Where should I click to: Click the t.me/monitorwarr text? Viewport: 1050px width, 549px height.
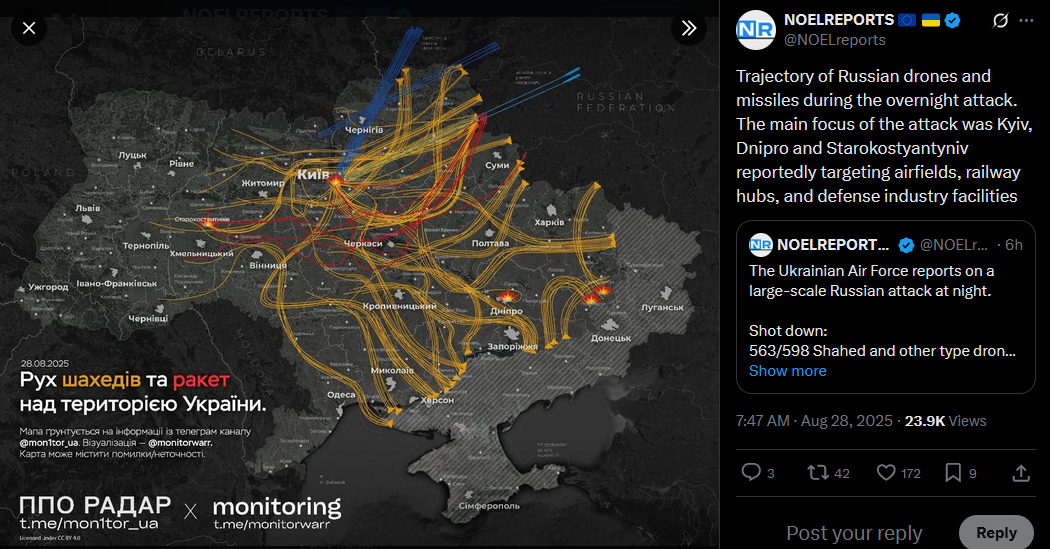coord(272,524)
